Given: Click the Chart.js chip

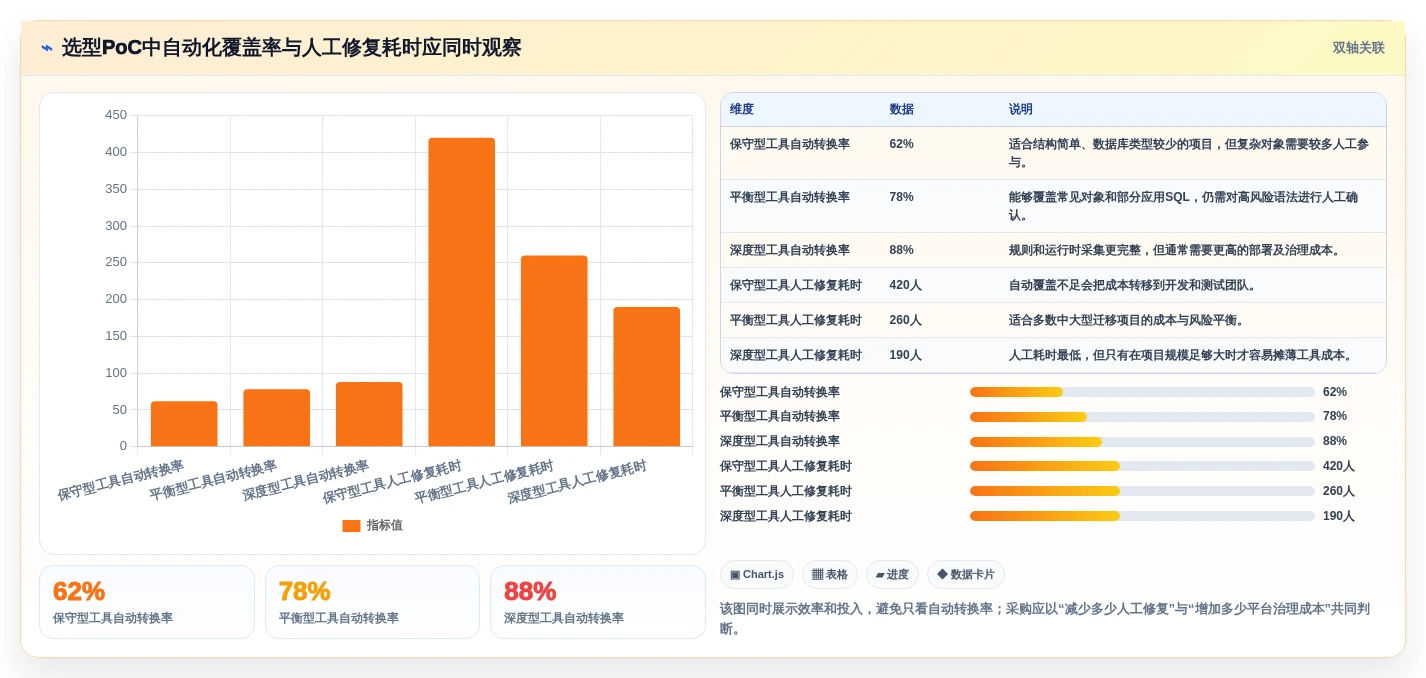Looking at the screenshot, I should [757, 575].
